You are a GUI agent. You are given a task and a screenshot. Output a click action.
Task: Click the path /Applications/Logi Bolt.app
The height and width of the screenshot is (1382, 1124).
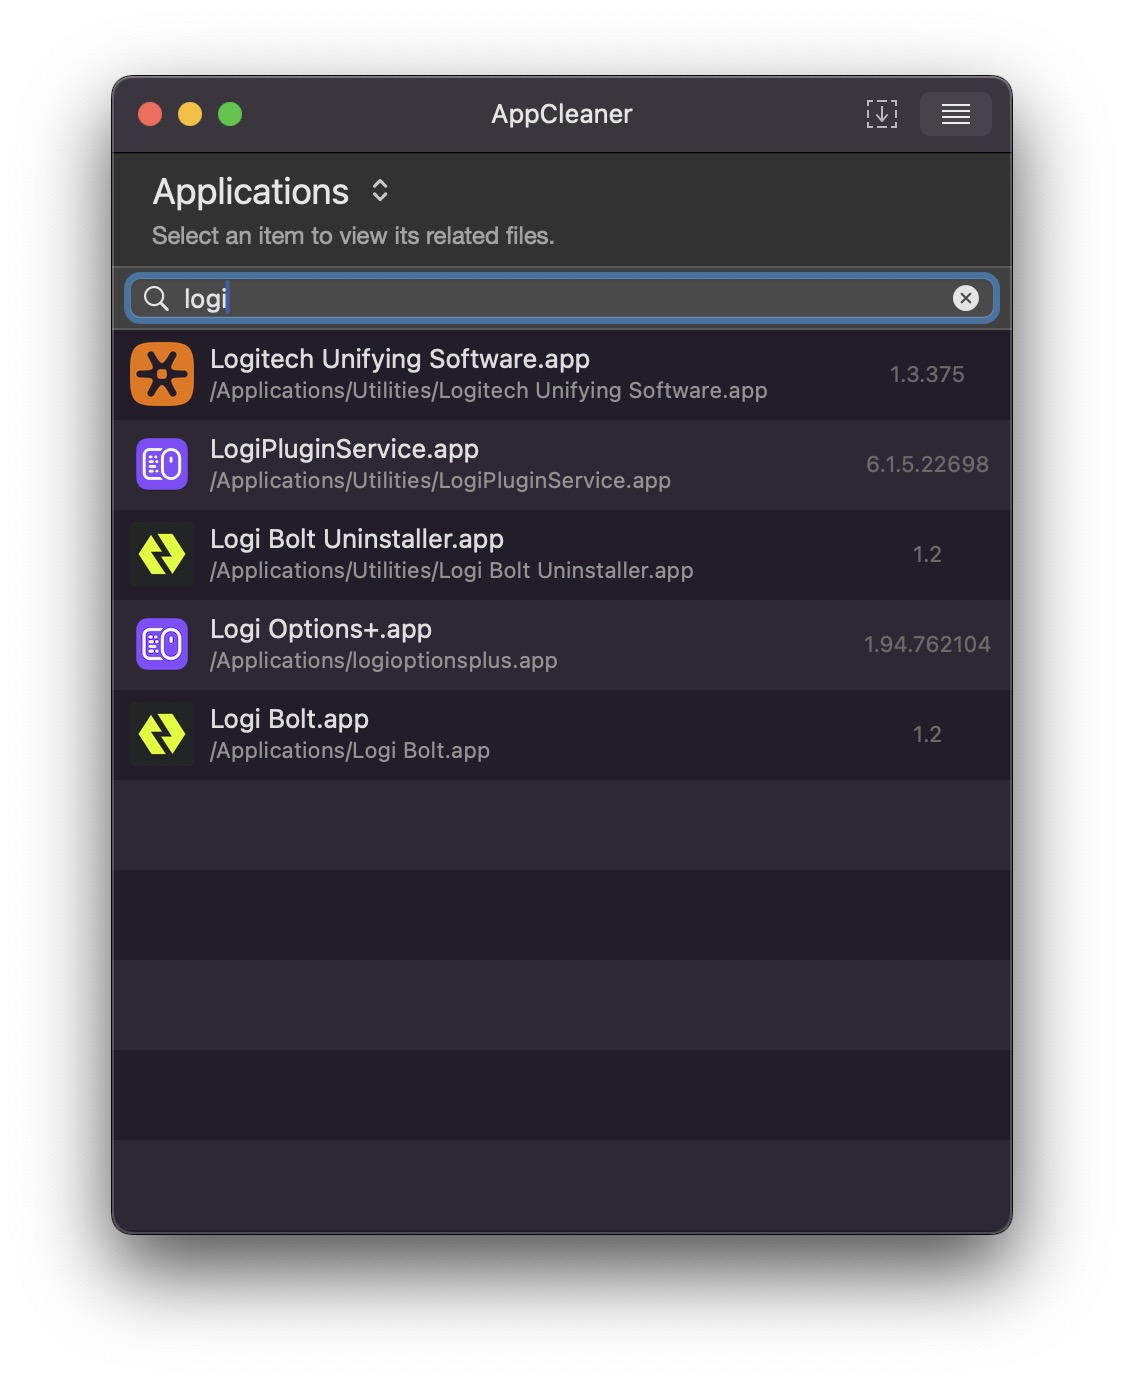[350, 751]
